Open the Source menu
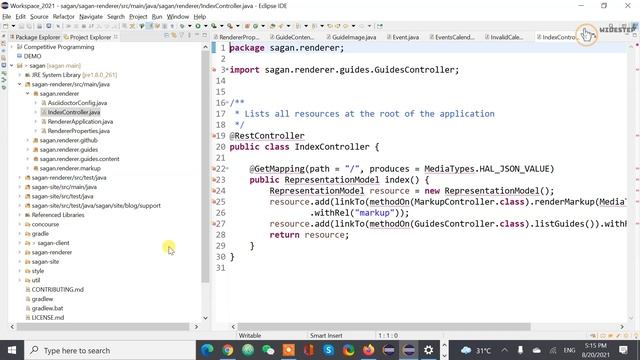This screenshot has height=360, width=640. (x=39, y=17)
